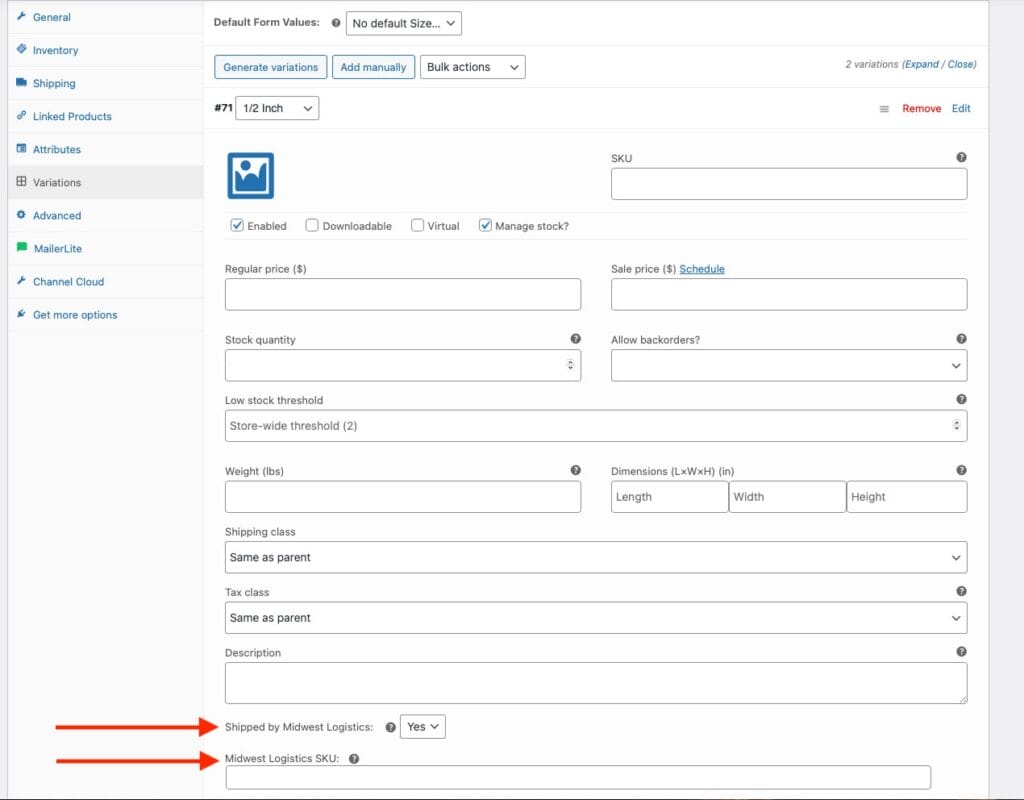Click the SKU help icon
Viewport: 1024px width, 800px height.
coord(961,157)
